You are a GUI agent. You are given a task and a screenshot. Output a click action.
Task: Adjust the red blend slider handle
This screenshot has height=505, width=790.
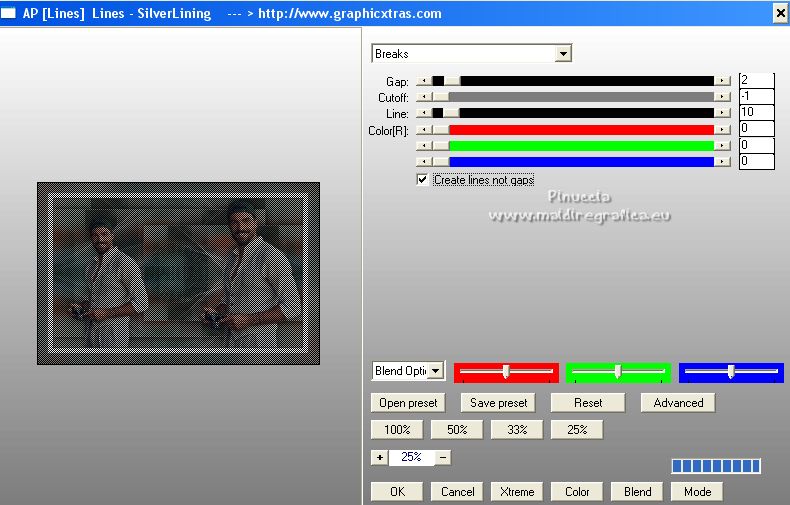tap(506, 372)
